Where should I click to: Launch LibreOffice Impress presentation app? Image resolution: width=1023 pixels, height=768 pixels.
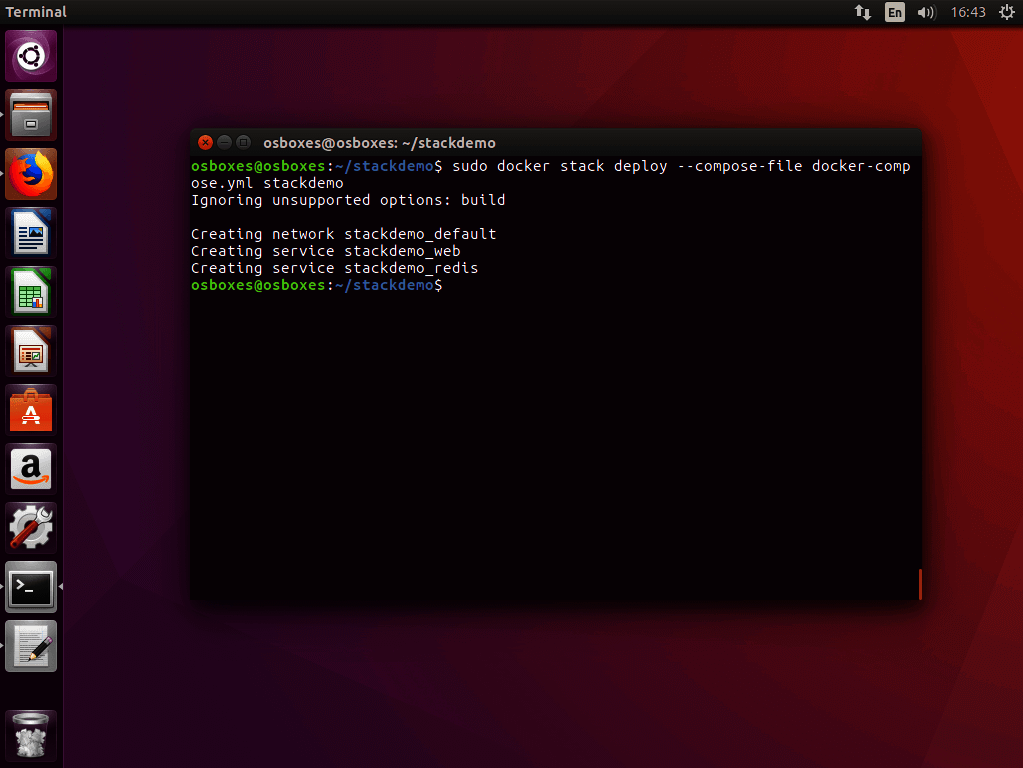click(31, 351)
